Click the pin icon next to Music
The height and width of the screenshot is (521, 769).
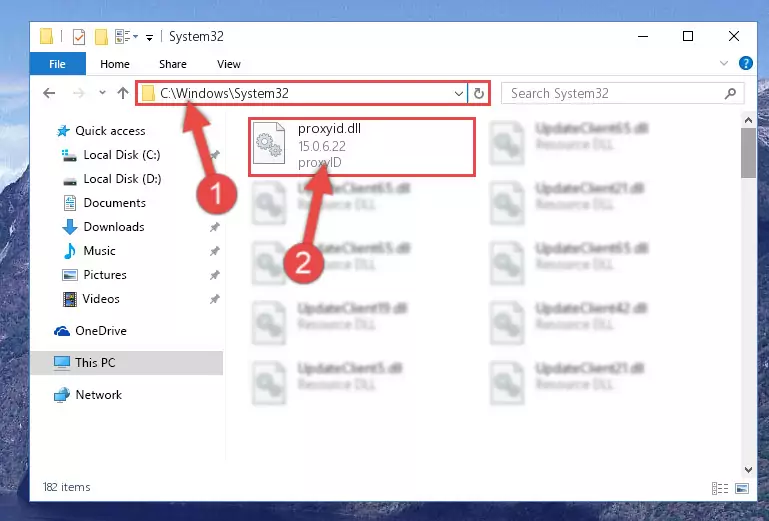214,251
